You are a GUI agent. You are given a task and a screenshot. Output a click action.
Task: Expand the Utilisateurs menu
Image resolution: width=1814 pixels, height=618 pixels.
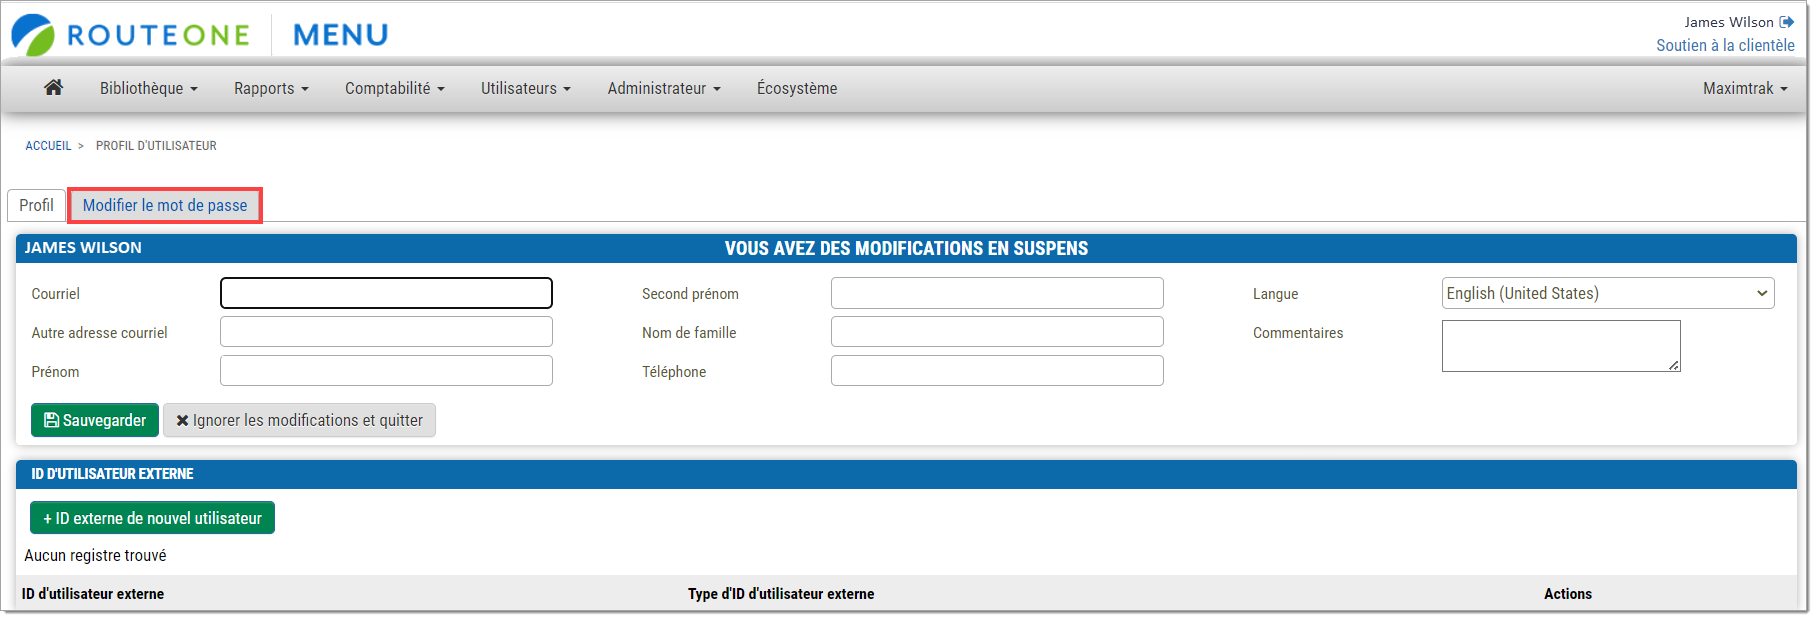click(525, 88)
